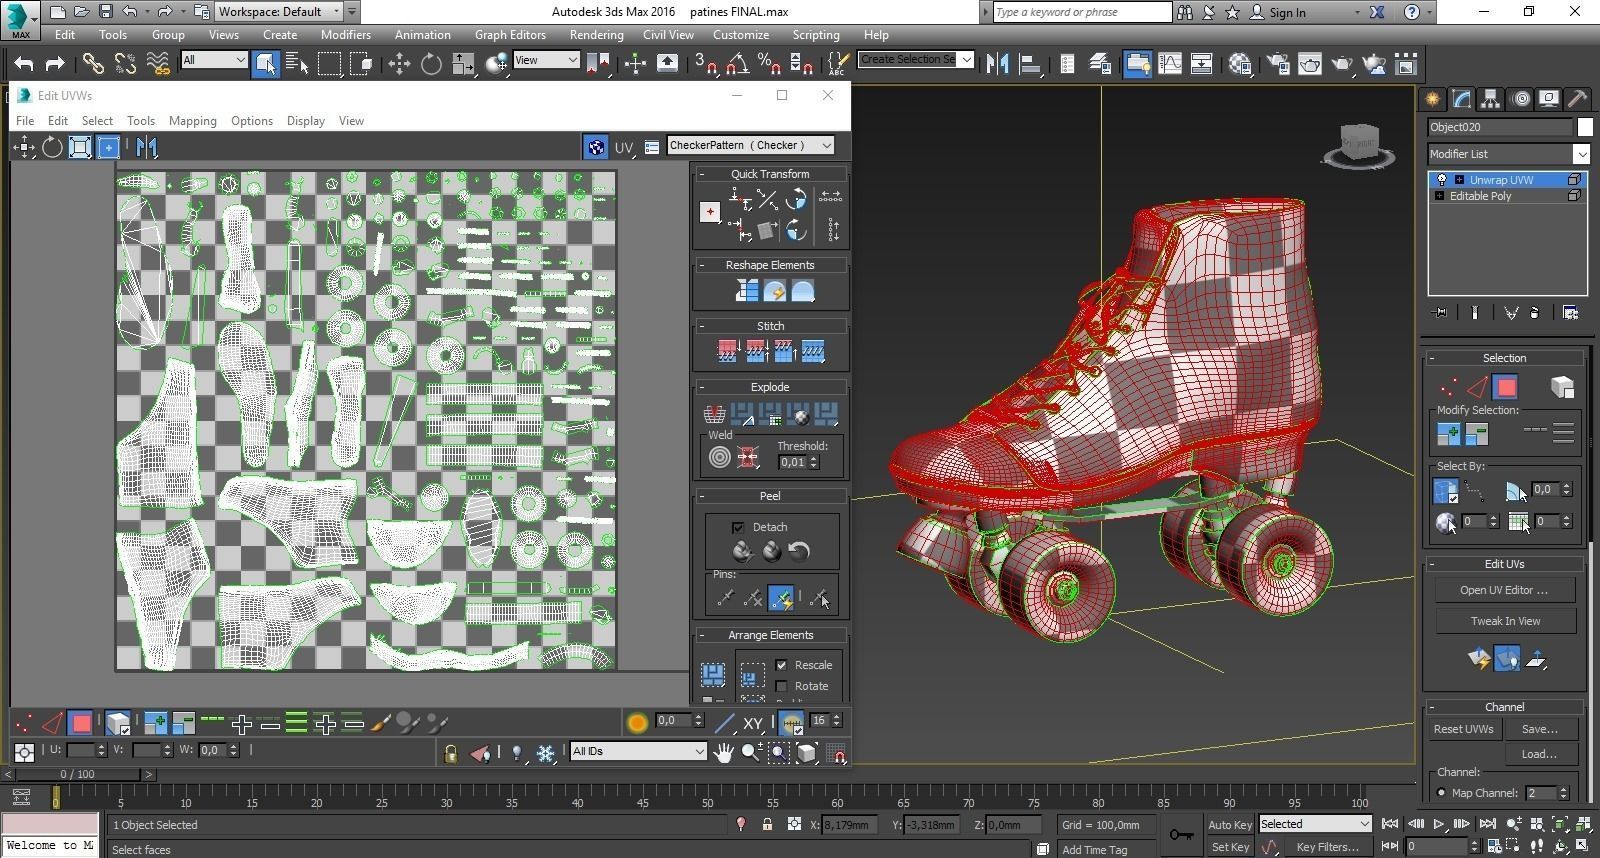Open the Graph Editors menu
Image resolution: width=1600 pixels, height=858 pixels.
point(510,34)
